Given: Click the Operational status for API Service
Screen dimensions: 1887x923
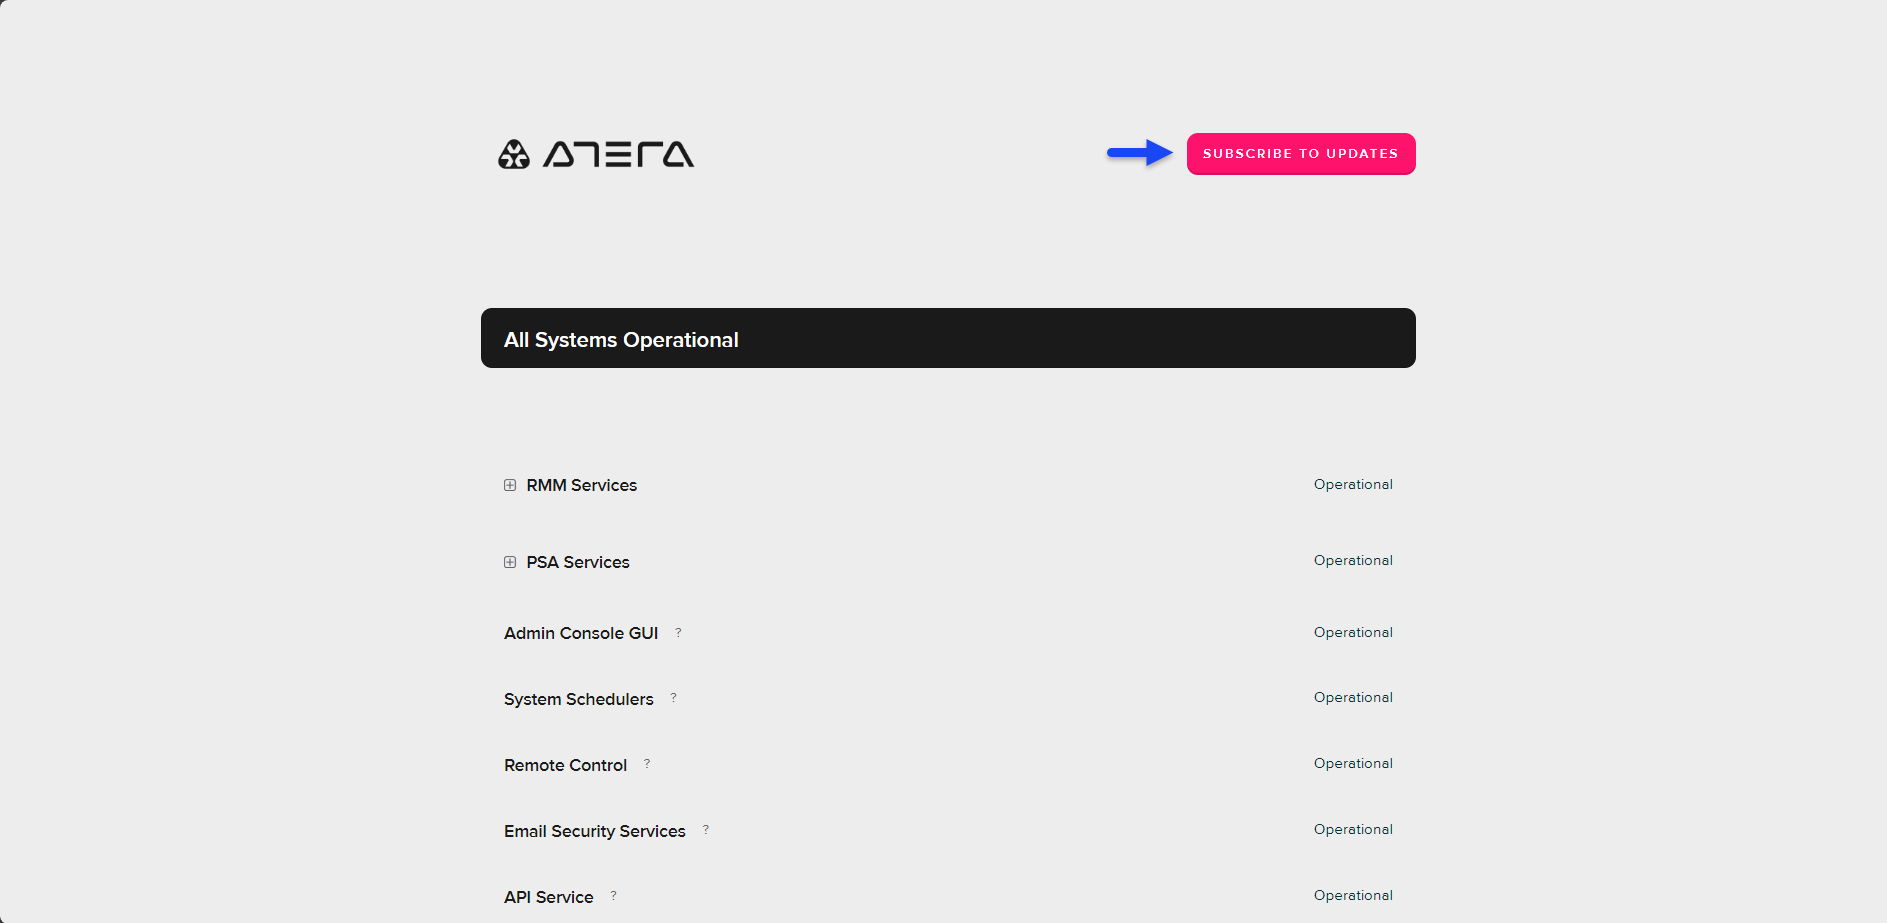Looking at the screenshot, I should point(1353,895).
